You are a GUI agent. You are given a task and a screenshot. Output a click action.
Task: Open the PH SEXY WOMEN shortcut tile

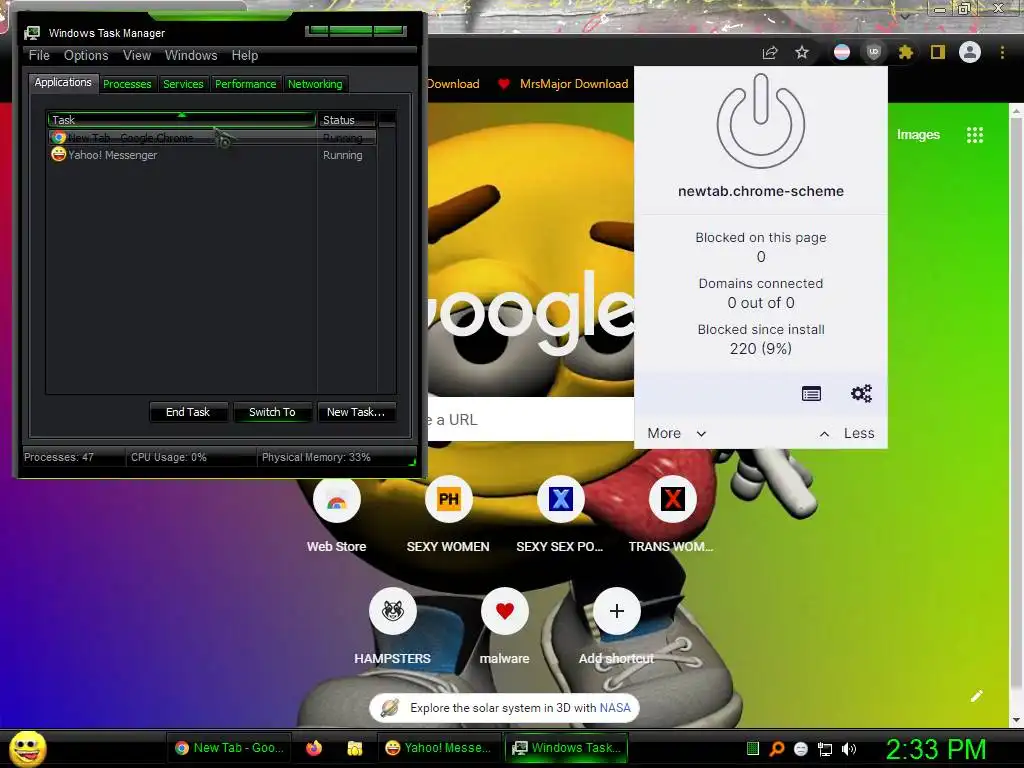coord(448,516)
